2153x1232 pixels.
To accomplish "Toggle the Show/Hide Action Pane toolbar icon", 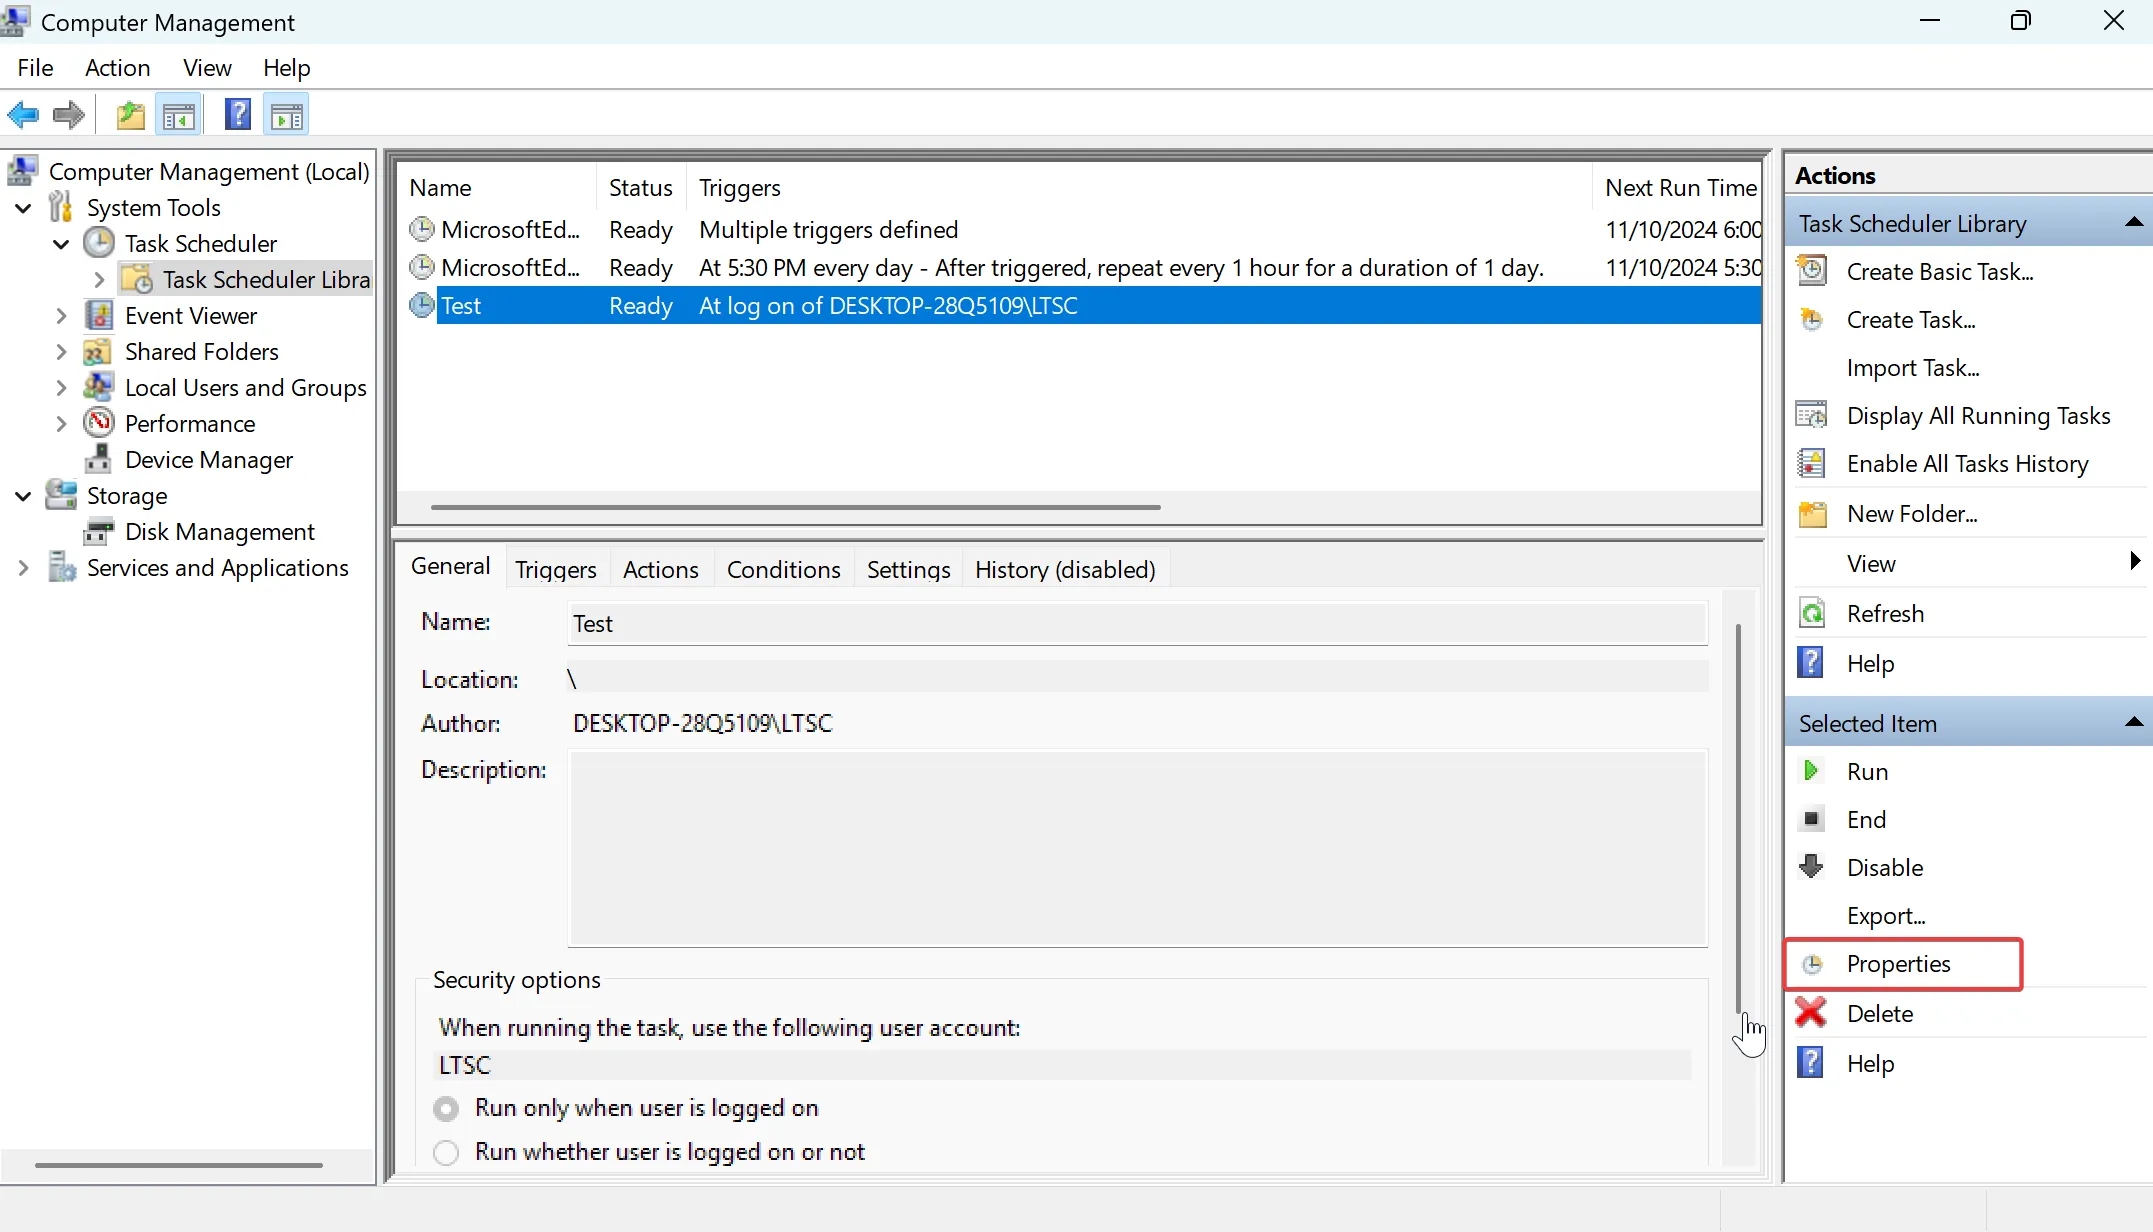I will coord(285,114).
